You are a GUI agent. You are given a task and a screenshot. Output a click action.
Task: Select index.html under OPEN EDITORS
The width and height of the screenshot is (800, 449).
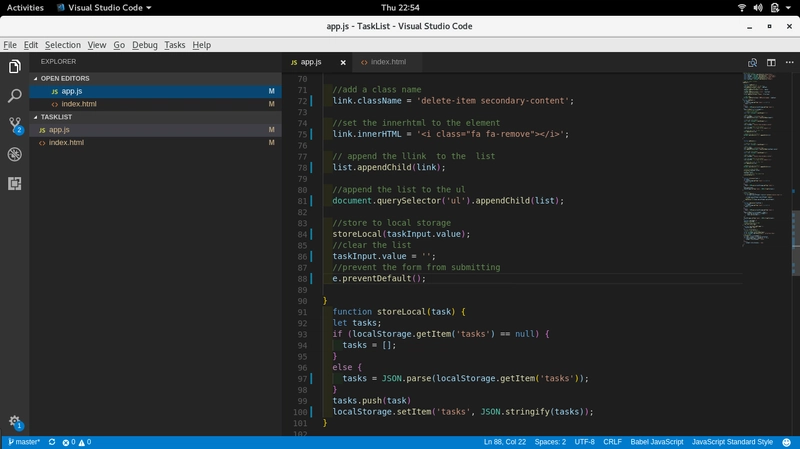(155, 104)
